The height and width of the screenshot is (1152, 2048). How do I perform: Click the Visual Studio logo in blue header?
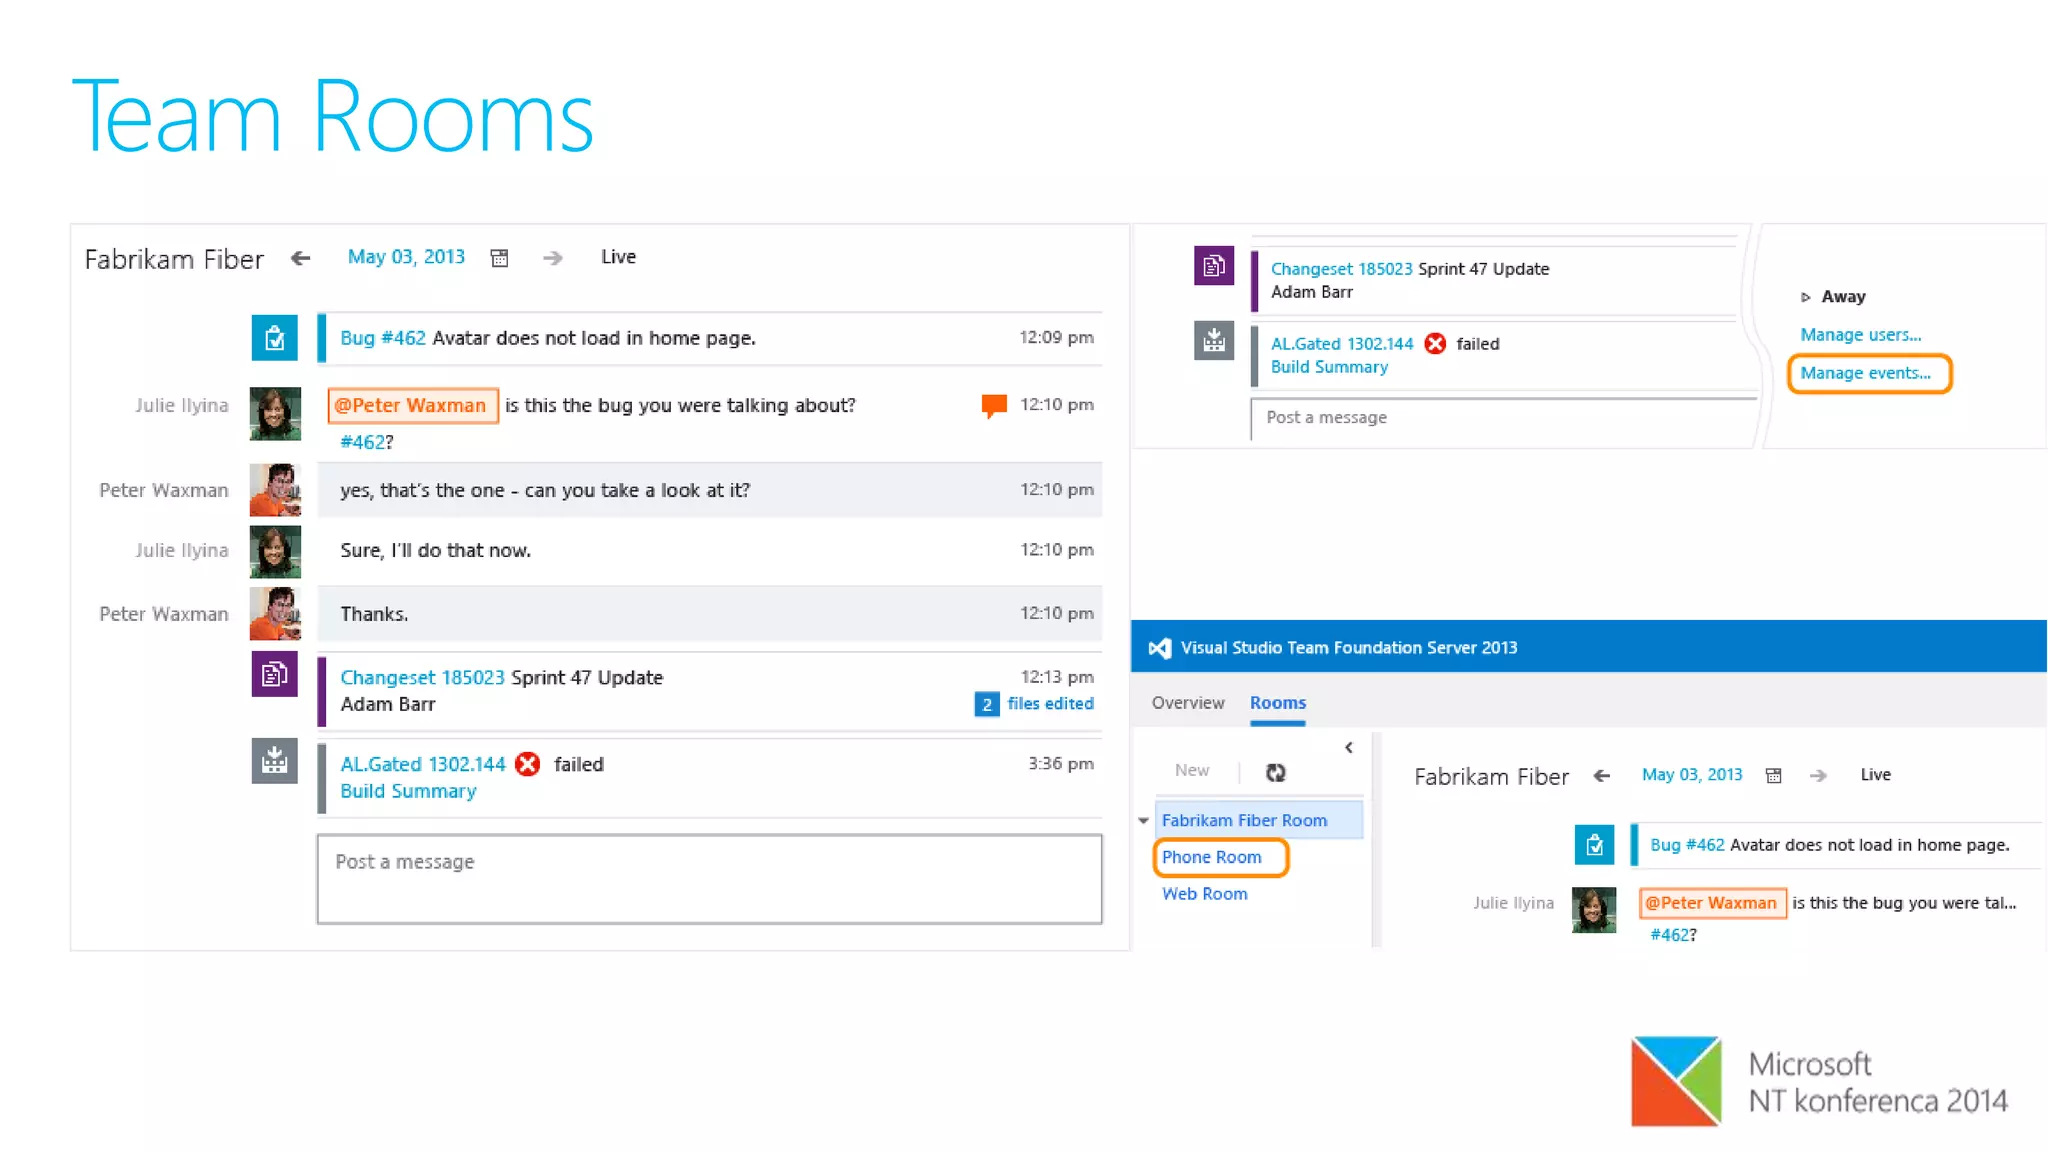point(1159,648)
